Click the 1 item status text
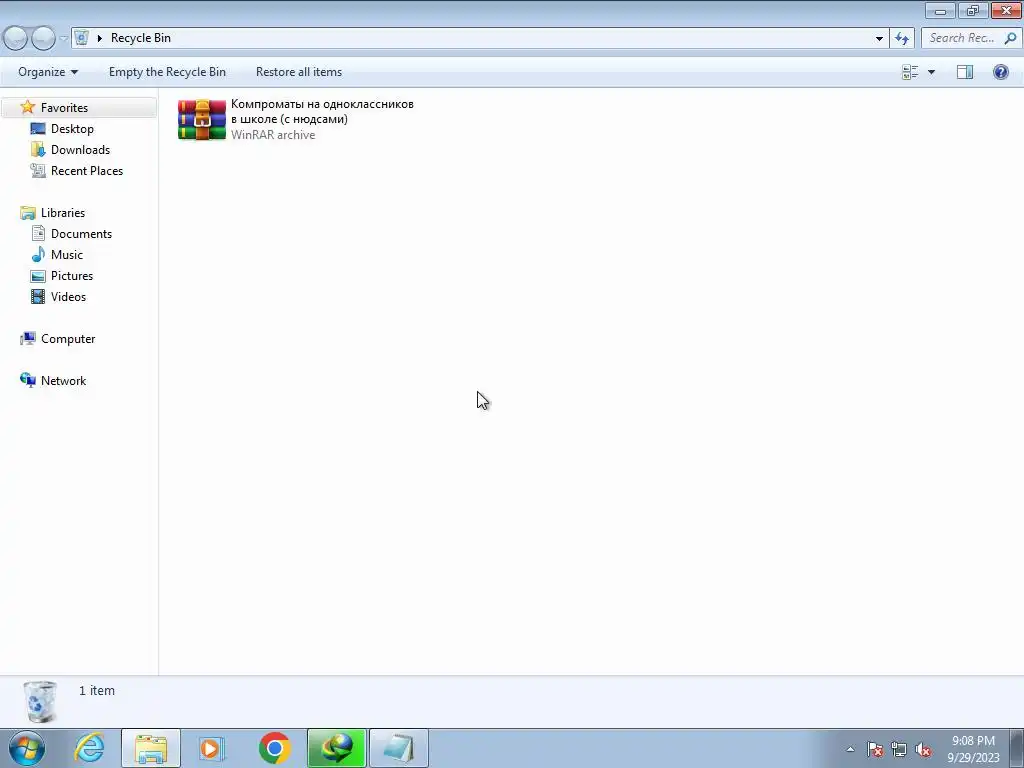1024x768 pixels. pos(97,690)
